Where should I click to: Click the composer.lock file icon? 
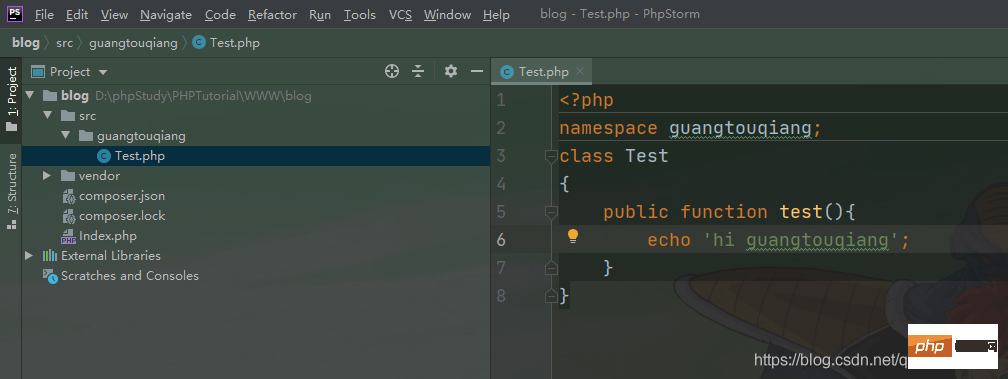[68, 216]
